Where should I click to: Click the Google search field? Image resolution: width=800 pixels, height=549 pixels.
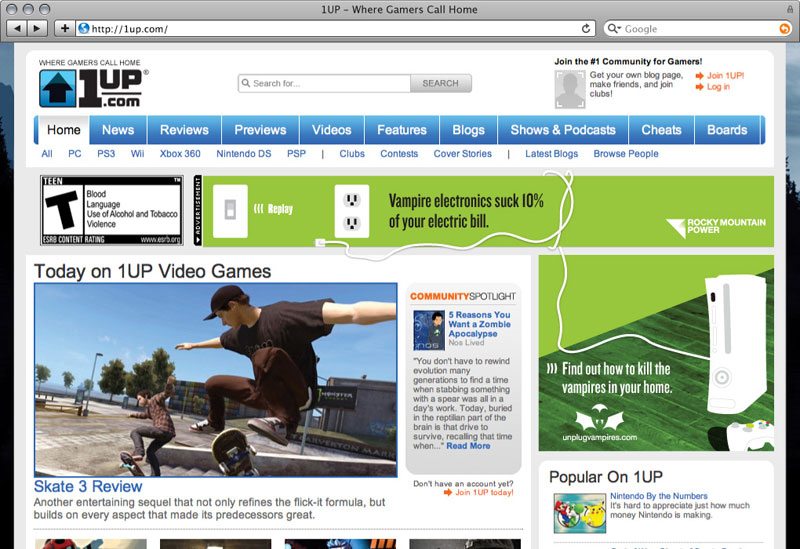(699, 29)
